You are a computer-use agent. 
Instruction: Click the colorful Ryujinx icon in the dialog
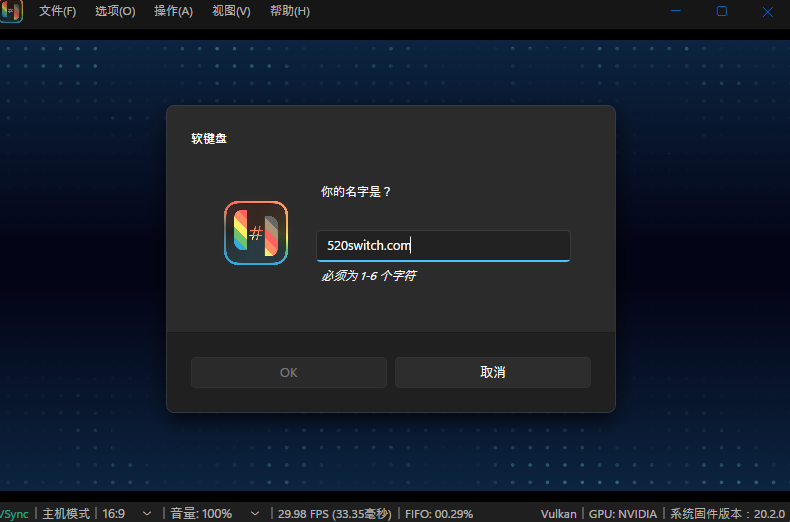(256, 233)
